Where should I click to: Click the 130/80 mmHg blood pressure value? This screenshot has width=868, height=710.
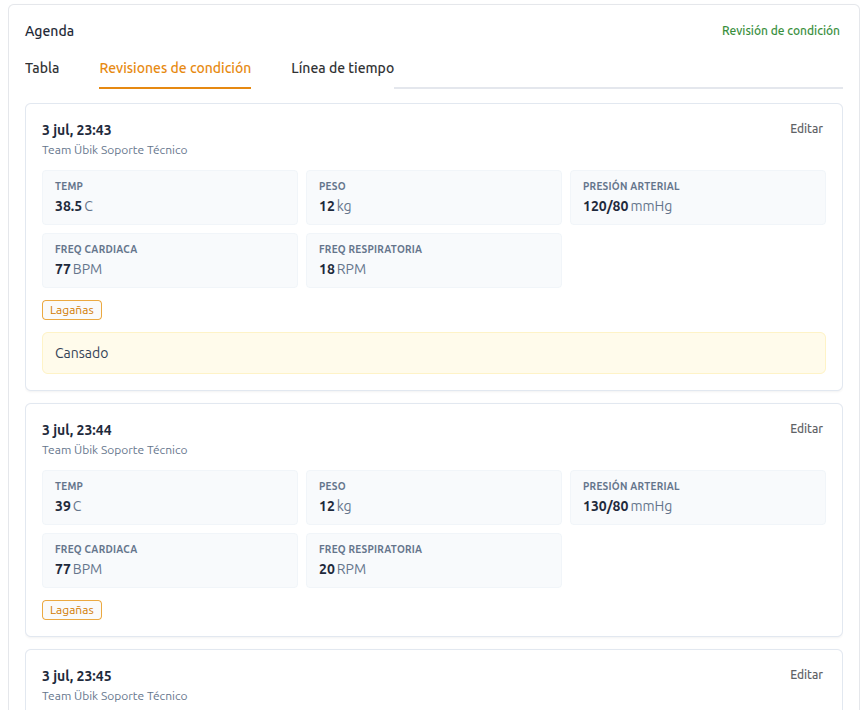coord(627,506)
